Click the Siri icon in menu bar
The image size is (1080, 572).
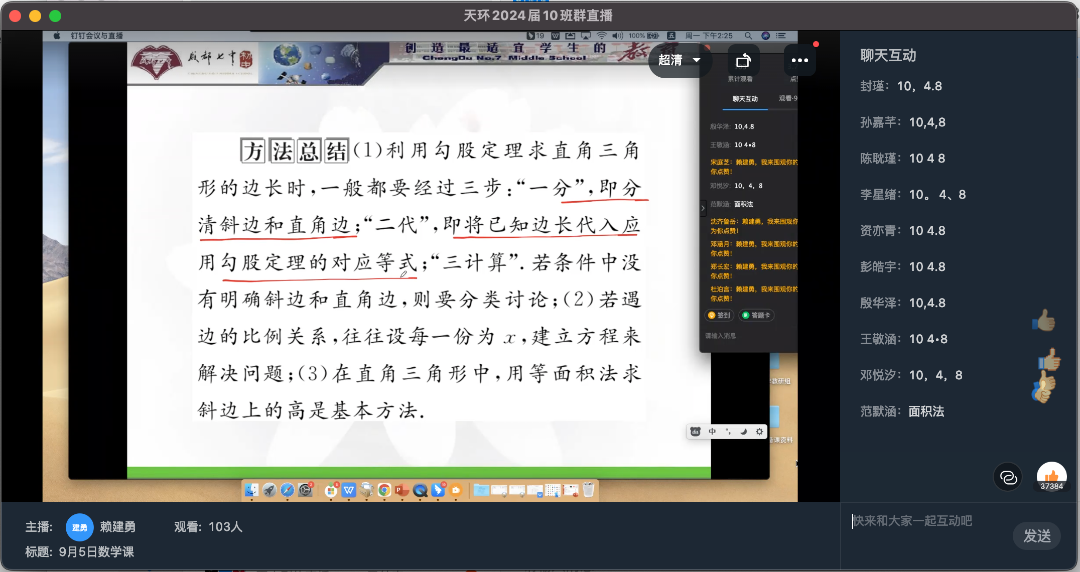[765, 35]
